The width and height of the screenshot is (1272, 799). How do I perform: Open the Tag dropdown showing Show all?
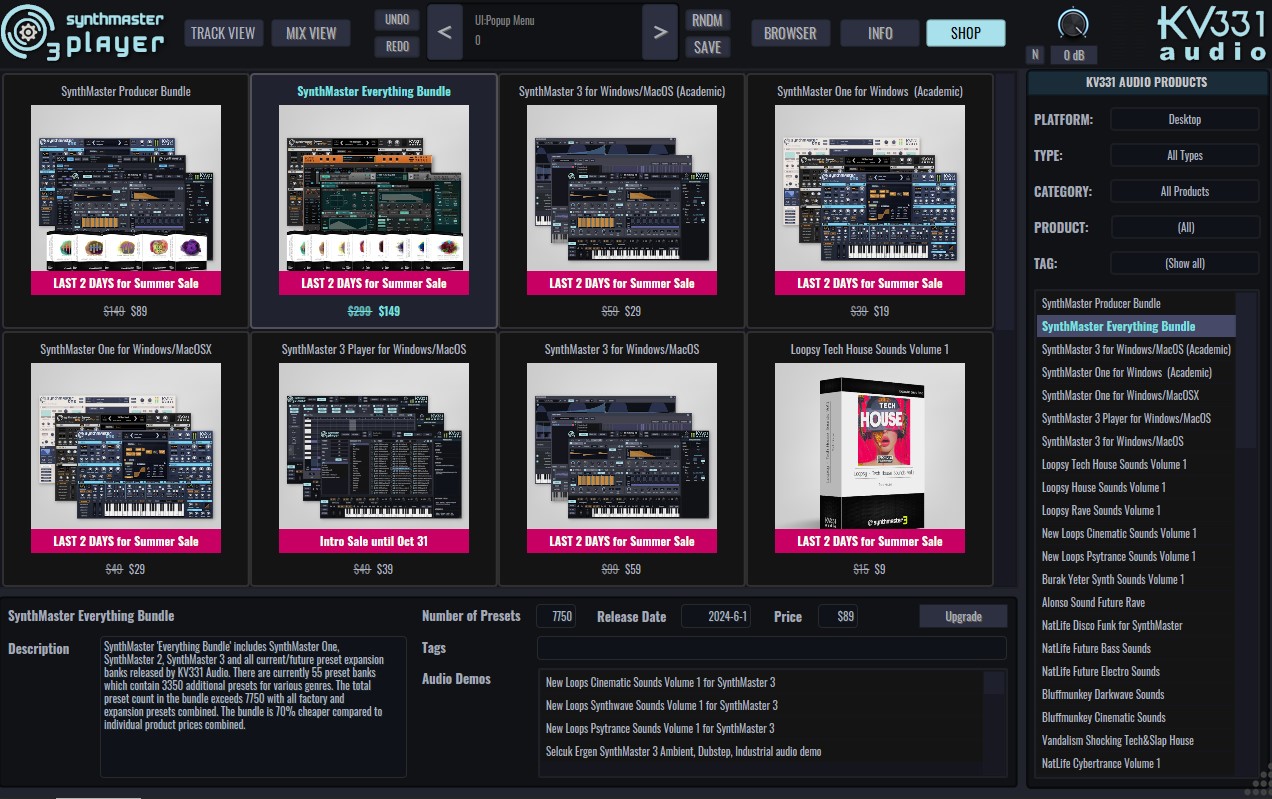coord(1184,264)
